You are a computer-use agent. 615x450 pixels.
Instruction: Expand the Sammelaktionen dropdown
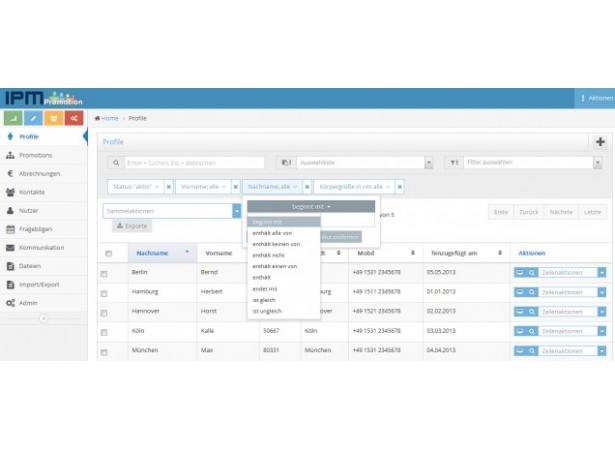[237, 211]
